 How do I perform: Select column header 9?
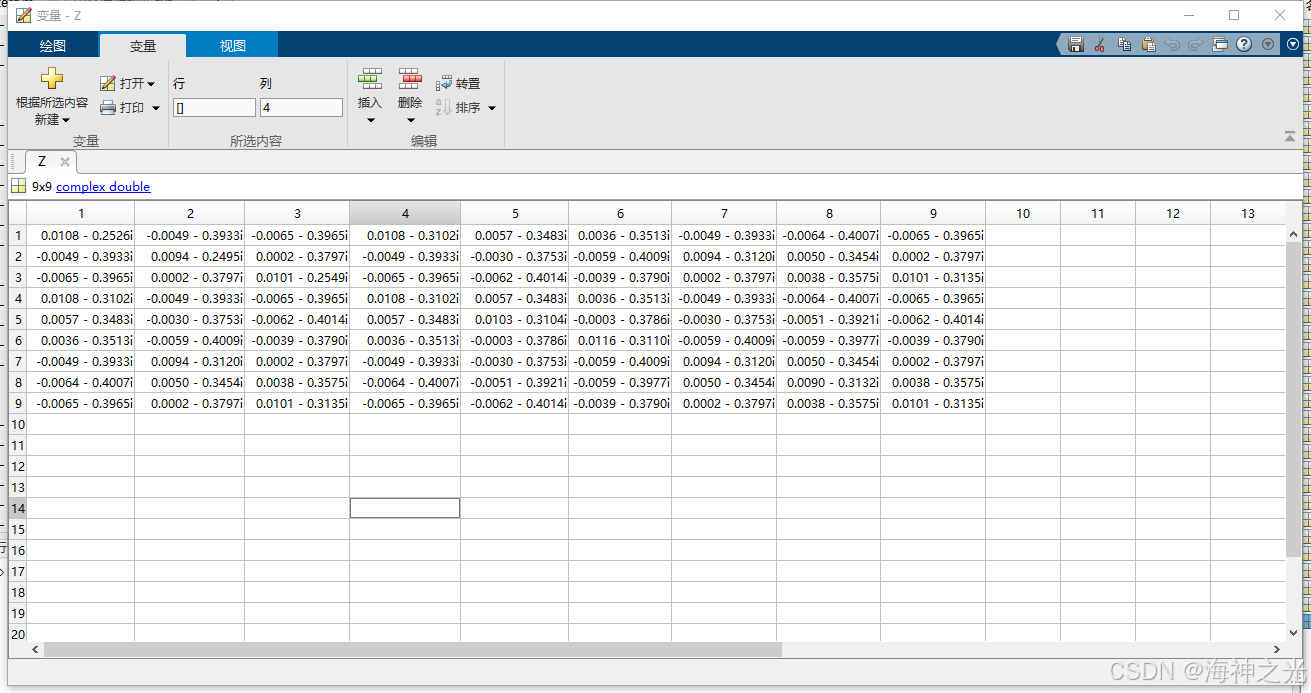(933, 213)
